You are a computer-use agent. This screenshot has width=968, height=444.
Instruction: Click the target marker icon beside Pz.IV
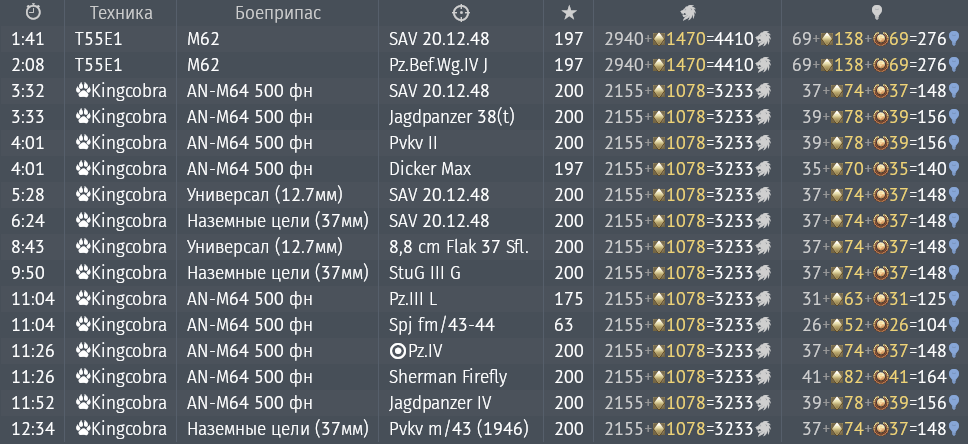(398, 351)
